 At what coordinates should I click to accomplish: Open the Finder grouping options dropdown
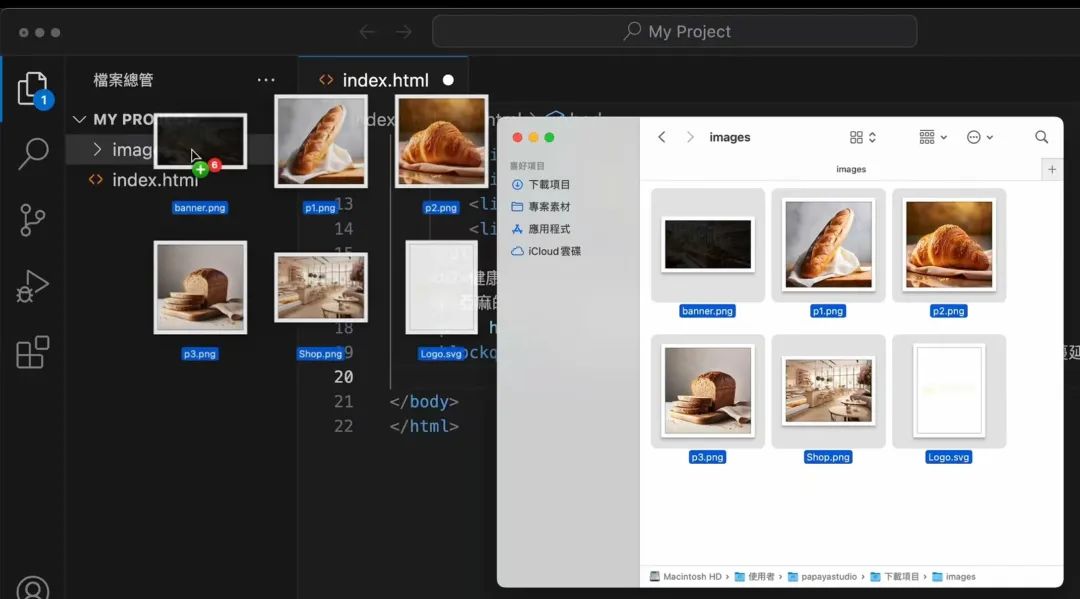coord(932,137)
